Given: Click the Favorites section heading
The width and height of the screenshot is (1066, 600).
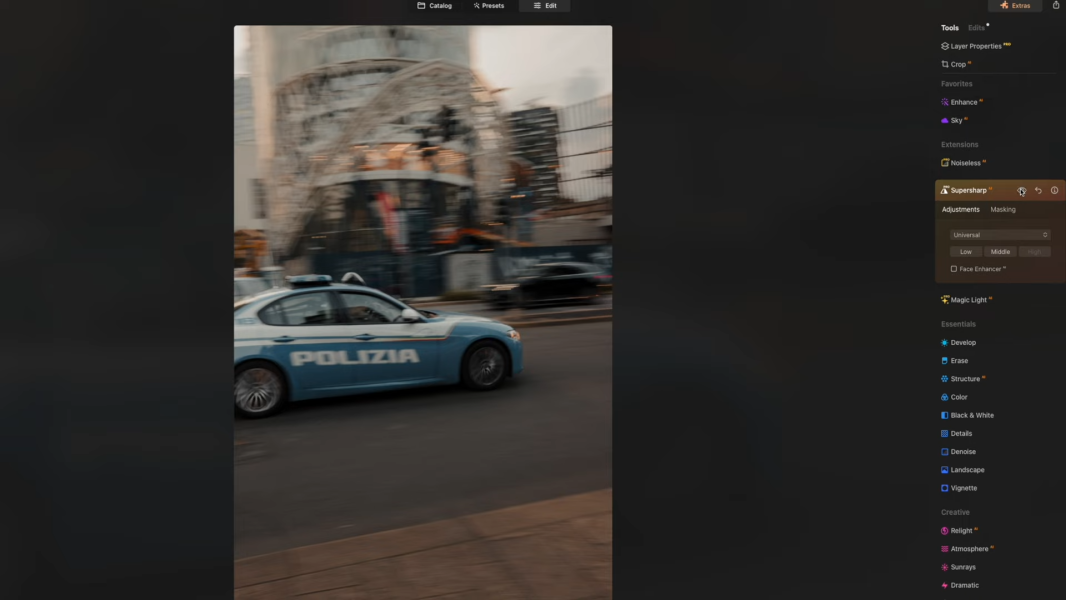Looking at the screenshot, I should click(x=957, y=84).
